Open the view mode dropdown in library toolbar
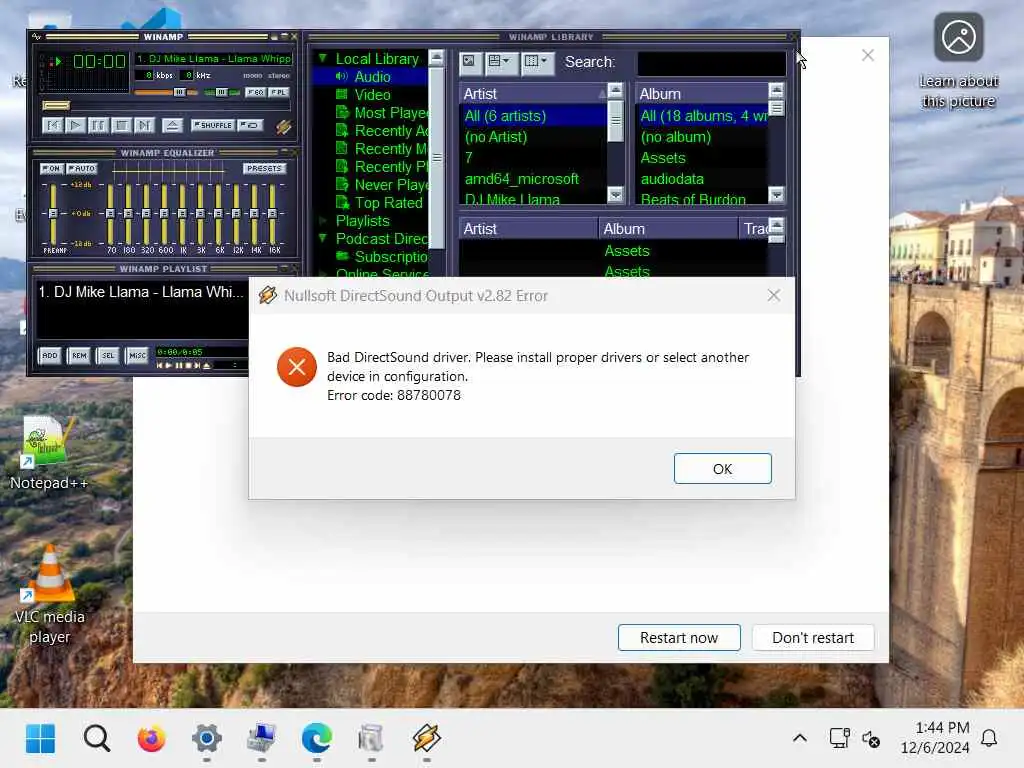Viewport: 1024px width, 768px height. click(500, 63)
